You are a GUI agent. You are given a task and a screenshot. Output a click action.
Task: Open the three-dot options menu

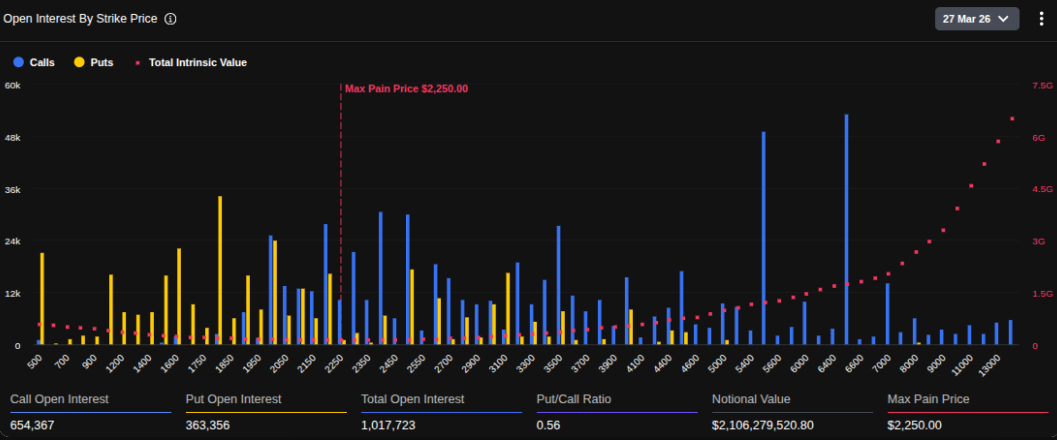click(1041, 19)
